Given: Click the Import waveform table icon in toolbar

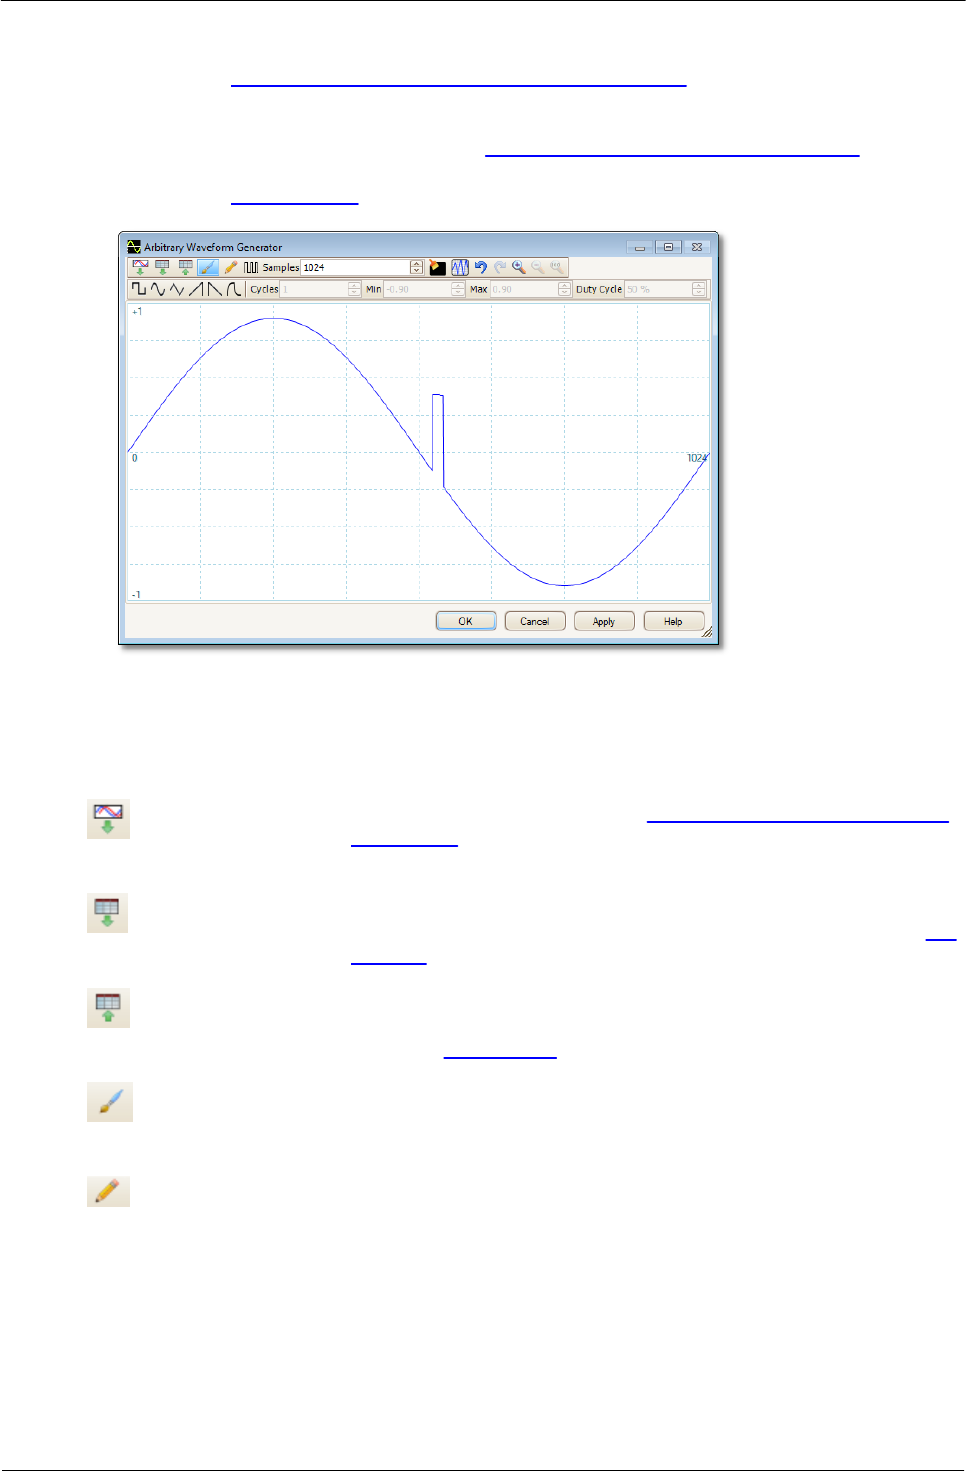Looking at the screenshot, I should point(162,267).
